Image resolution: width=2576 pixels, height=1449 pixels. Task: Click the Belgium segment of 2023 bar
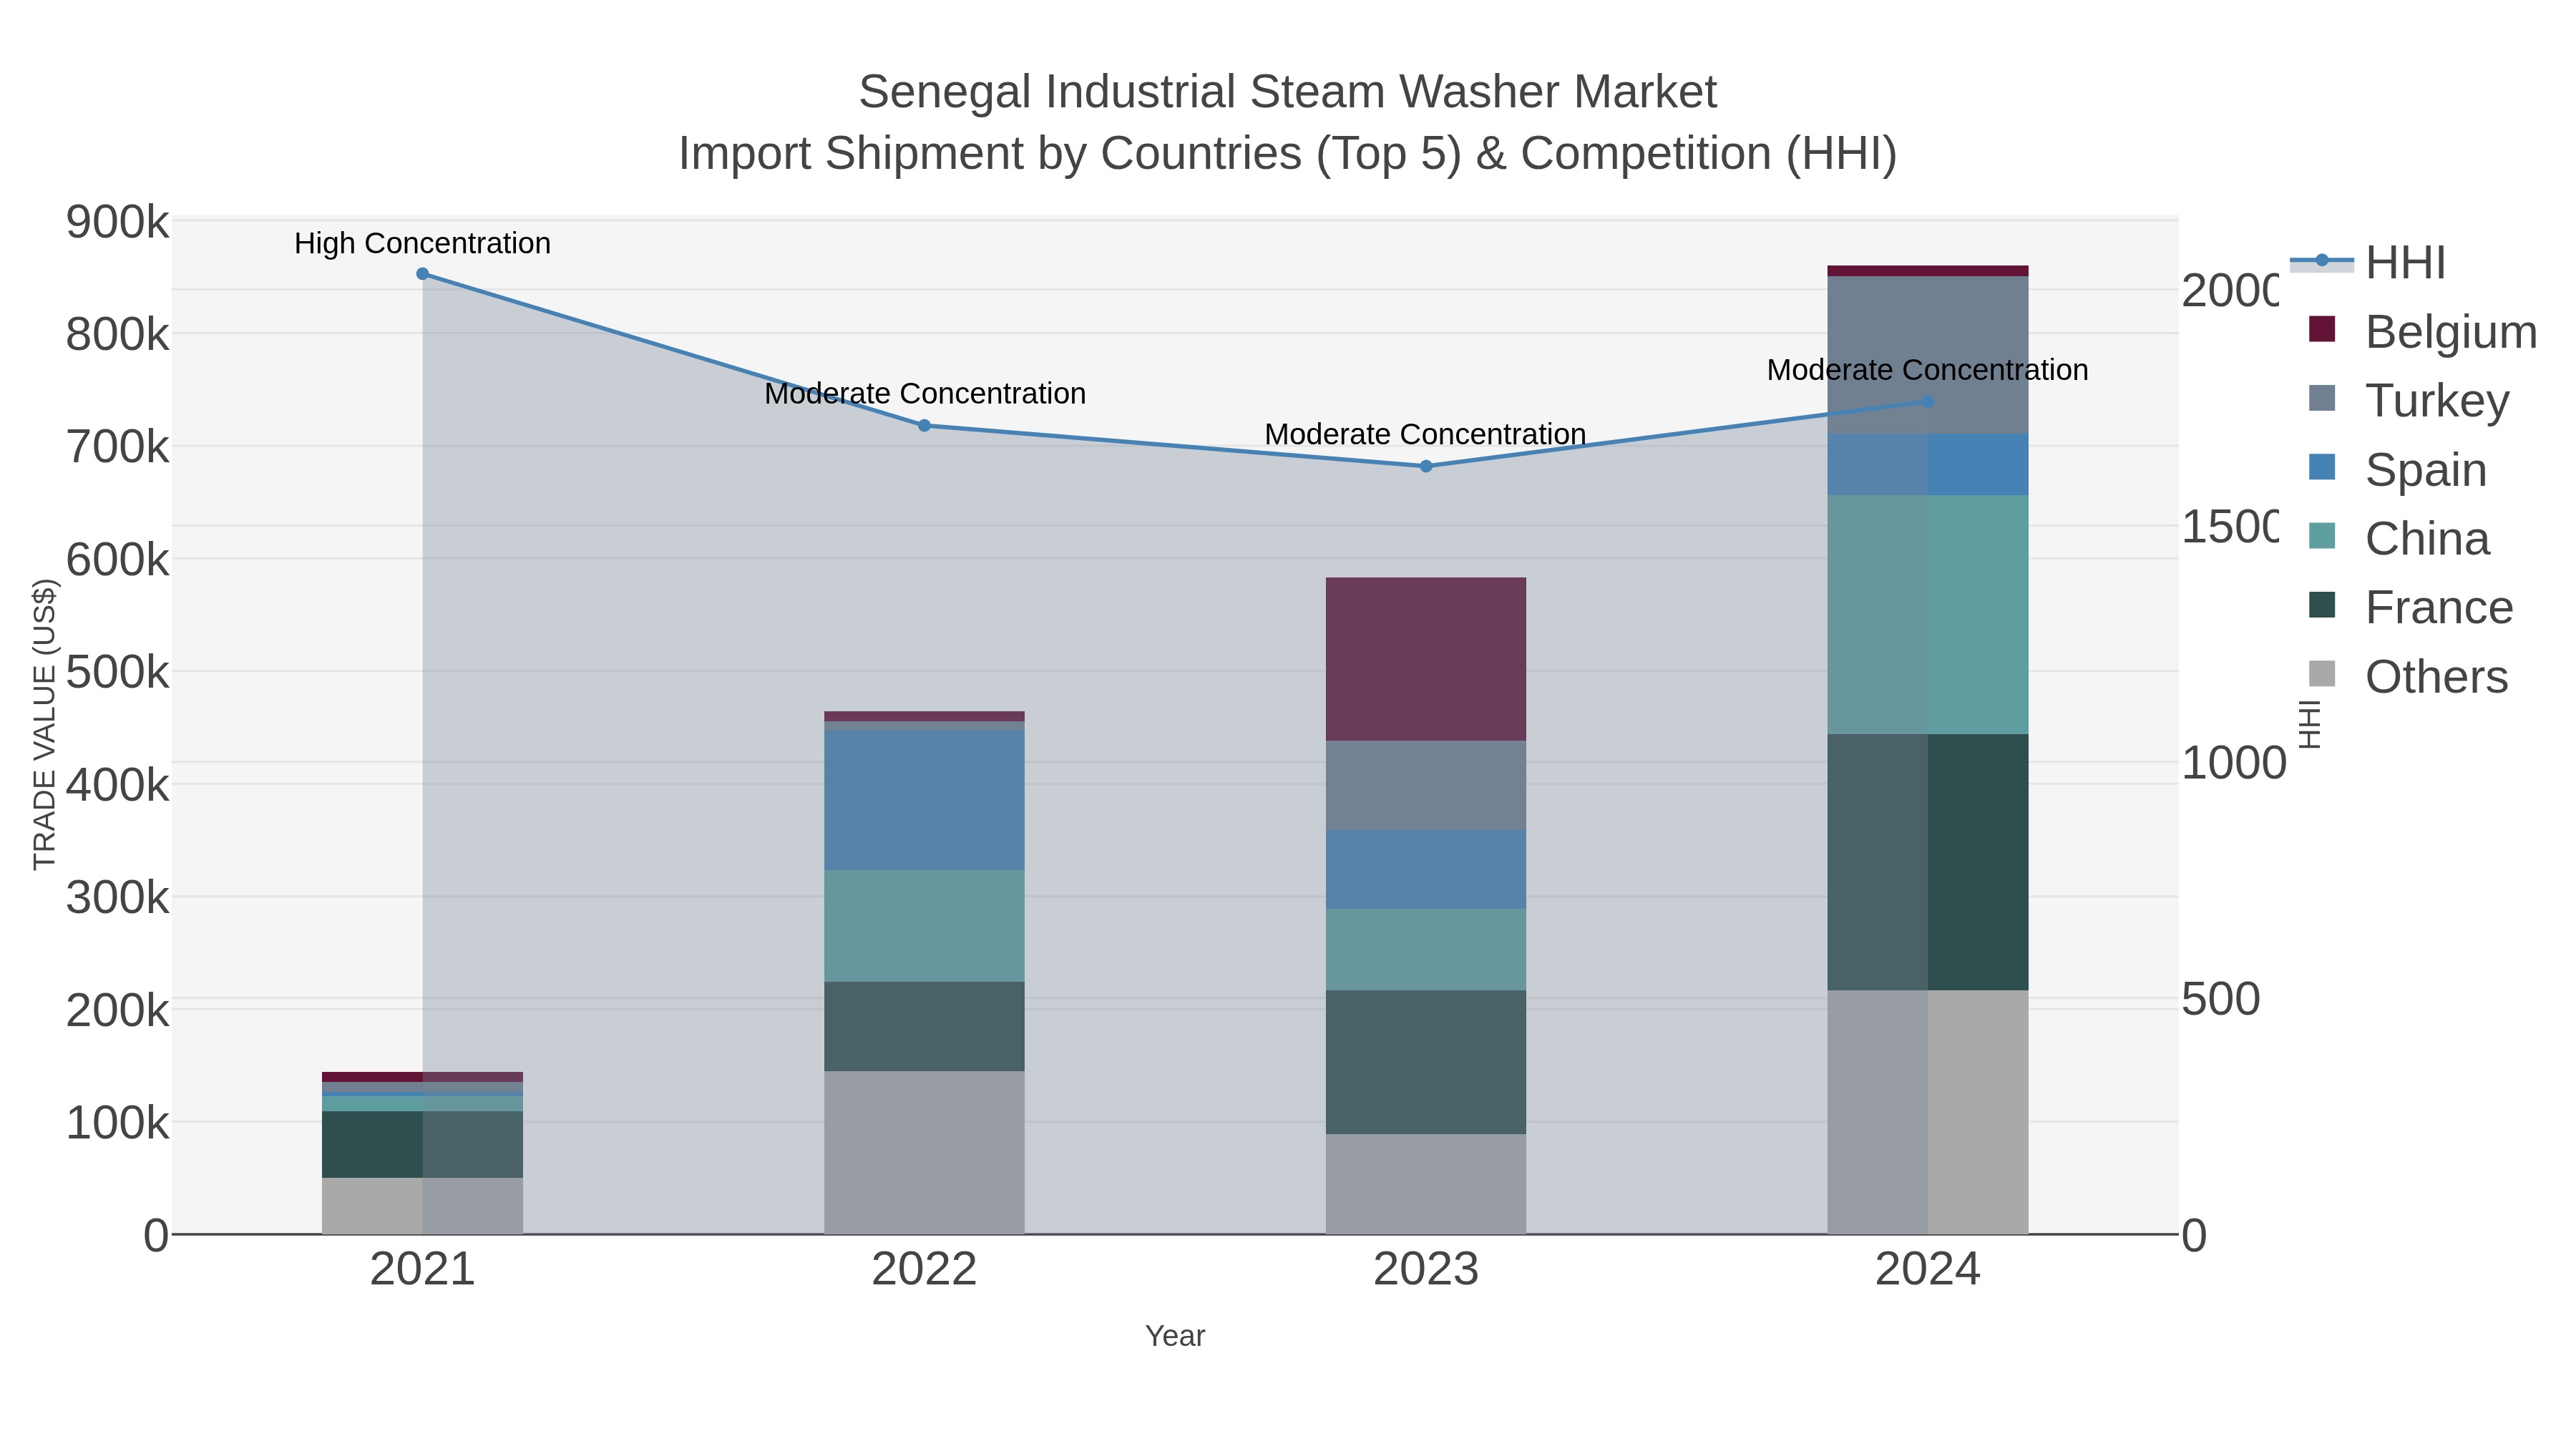pyautogui.click(x=1426, y=659)
